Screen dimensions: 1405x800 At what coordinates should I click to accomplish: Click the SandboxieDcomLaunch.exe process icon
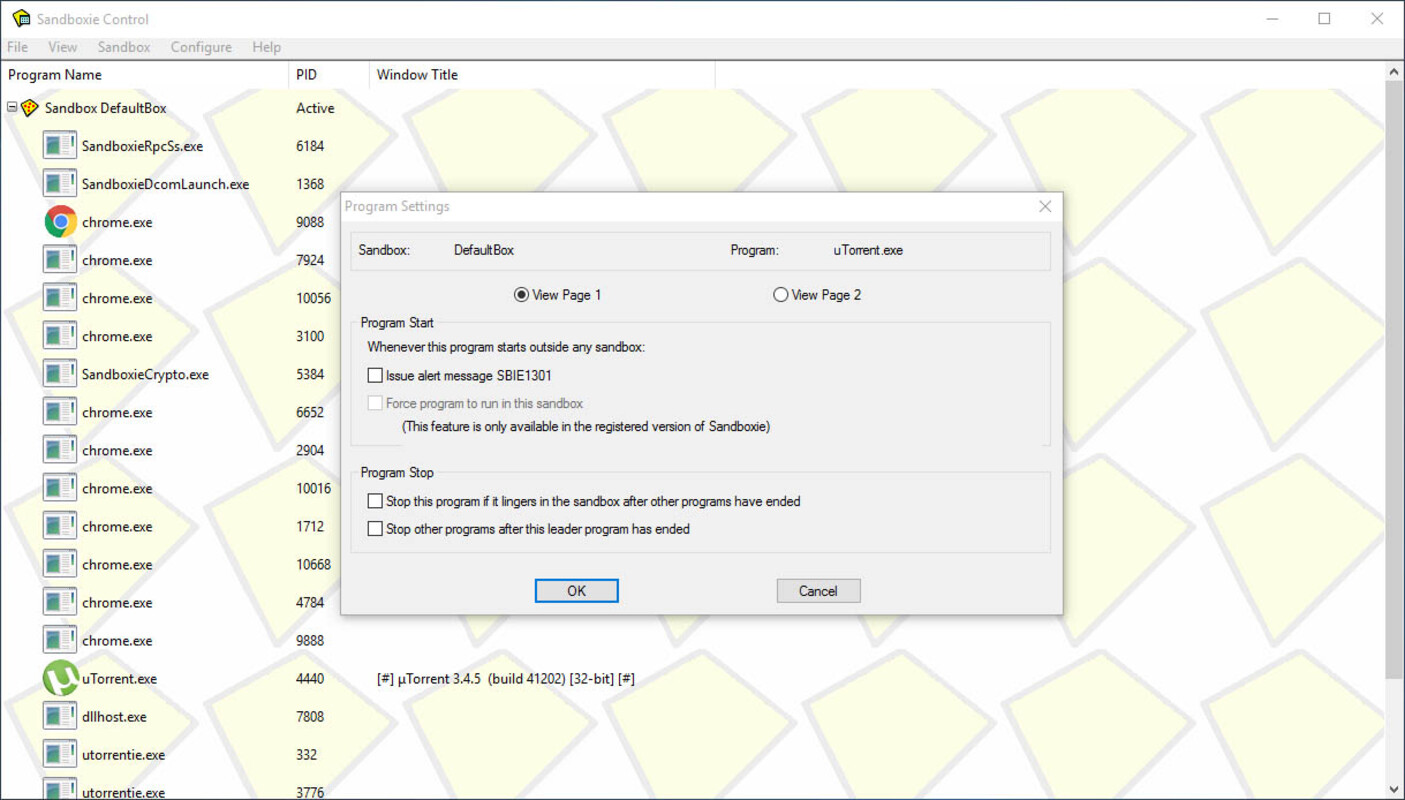click(60, 184)
